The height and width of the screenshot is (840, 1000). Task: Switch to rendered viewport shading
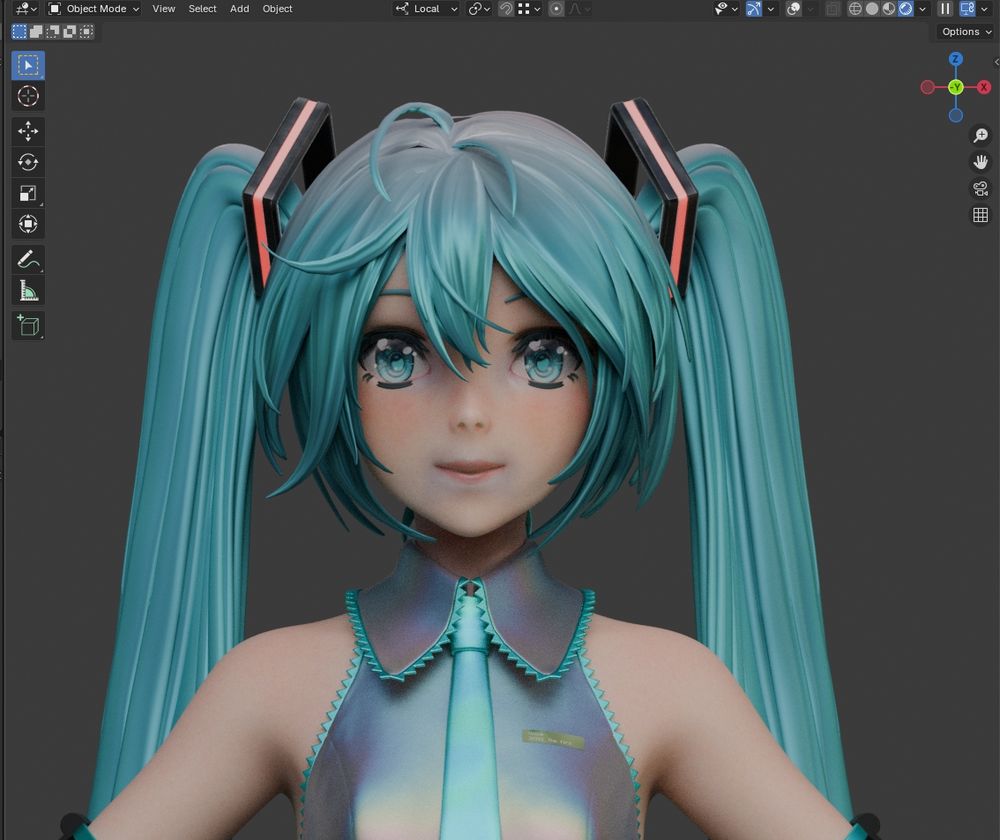tap(905, 9)
